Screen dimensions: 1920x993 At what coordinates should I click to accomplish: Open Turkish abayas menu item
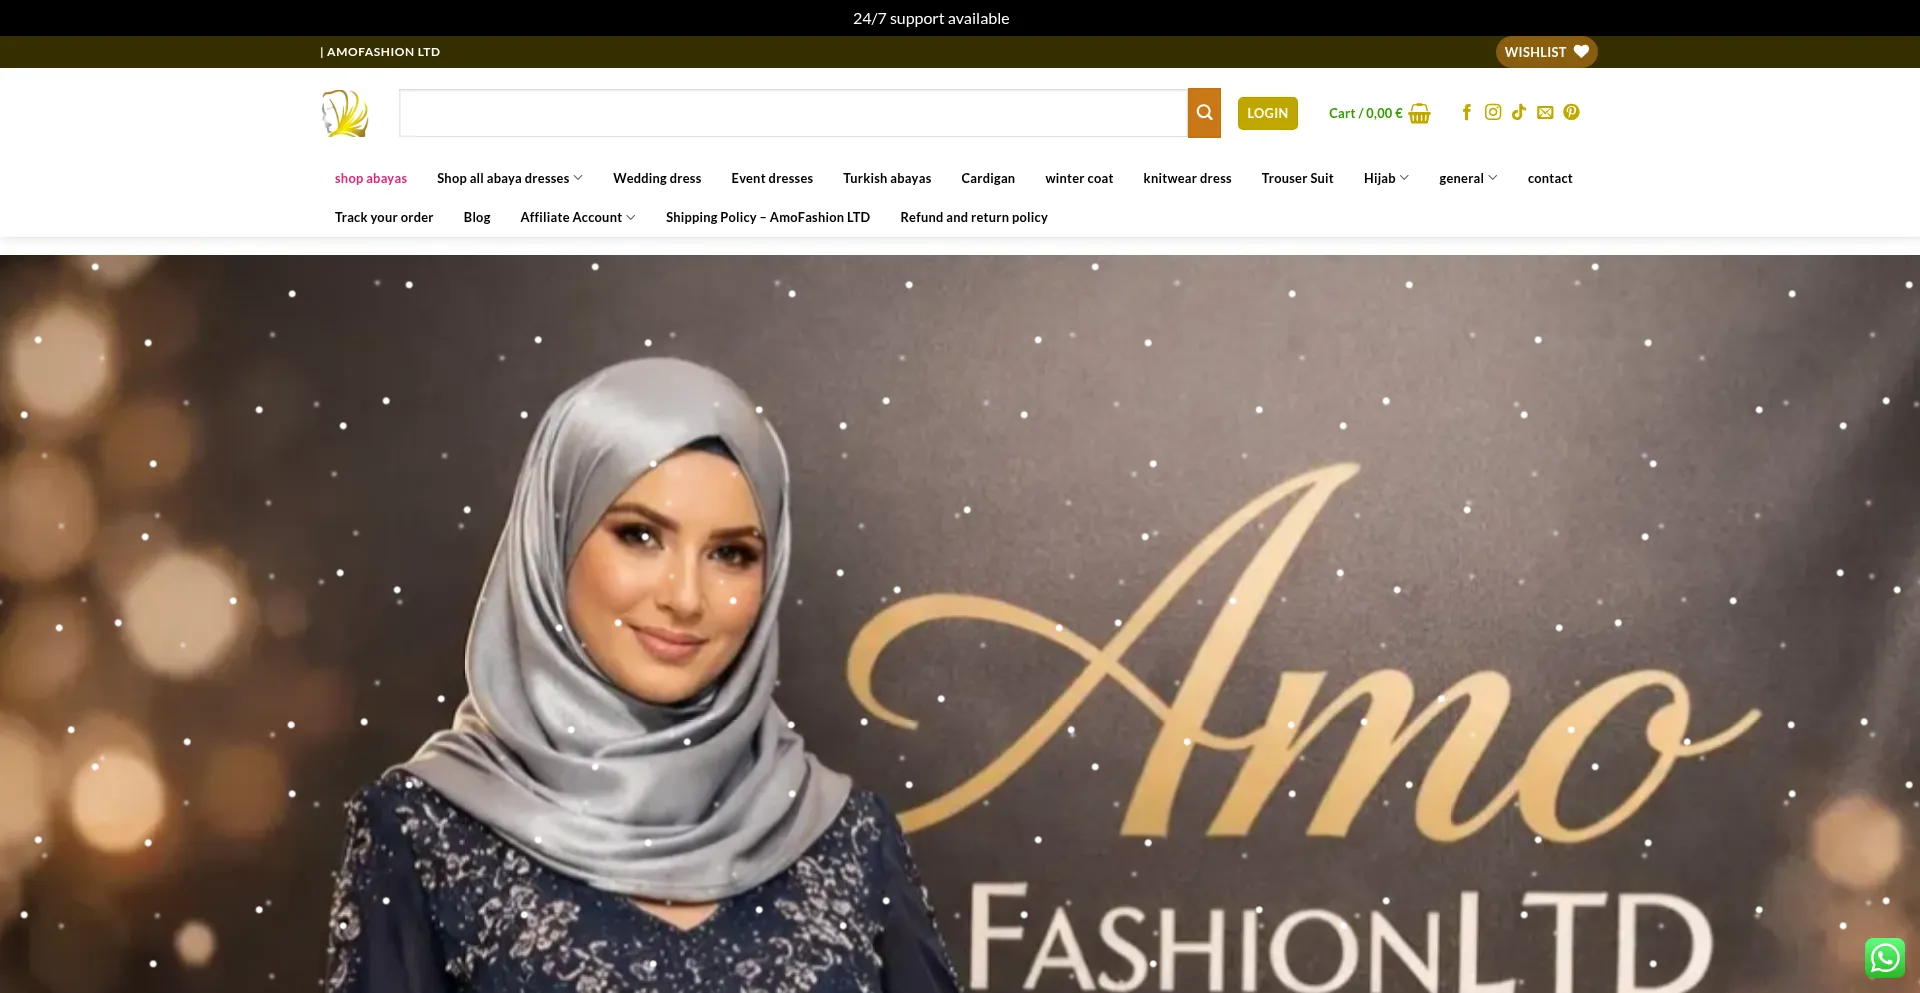pos(887,178)
